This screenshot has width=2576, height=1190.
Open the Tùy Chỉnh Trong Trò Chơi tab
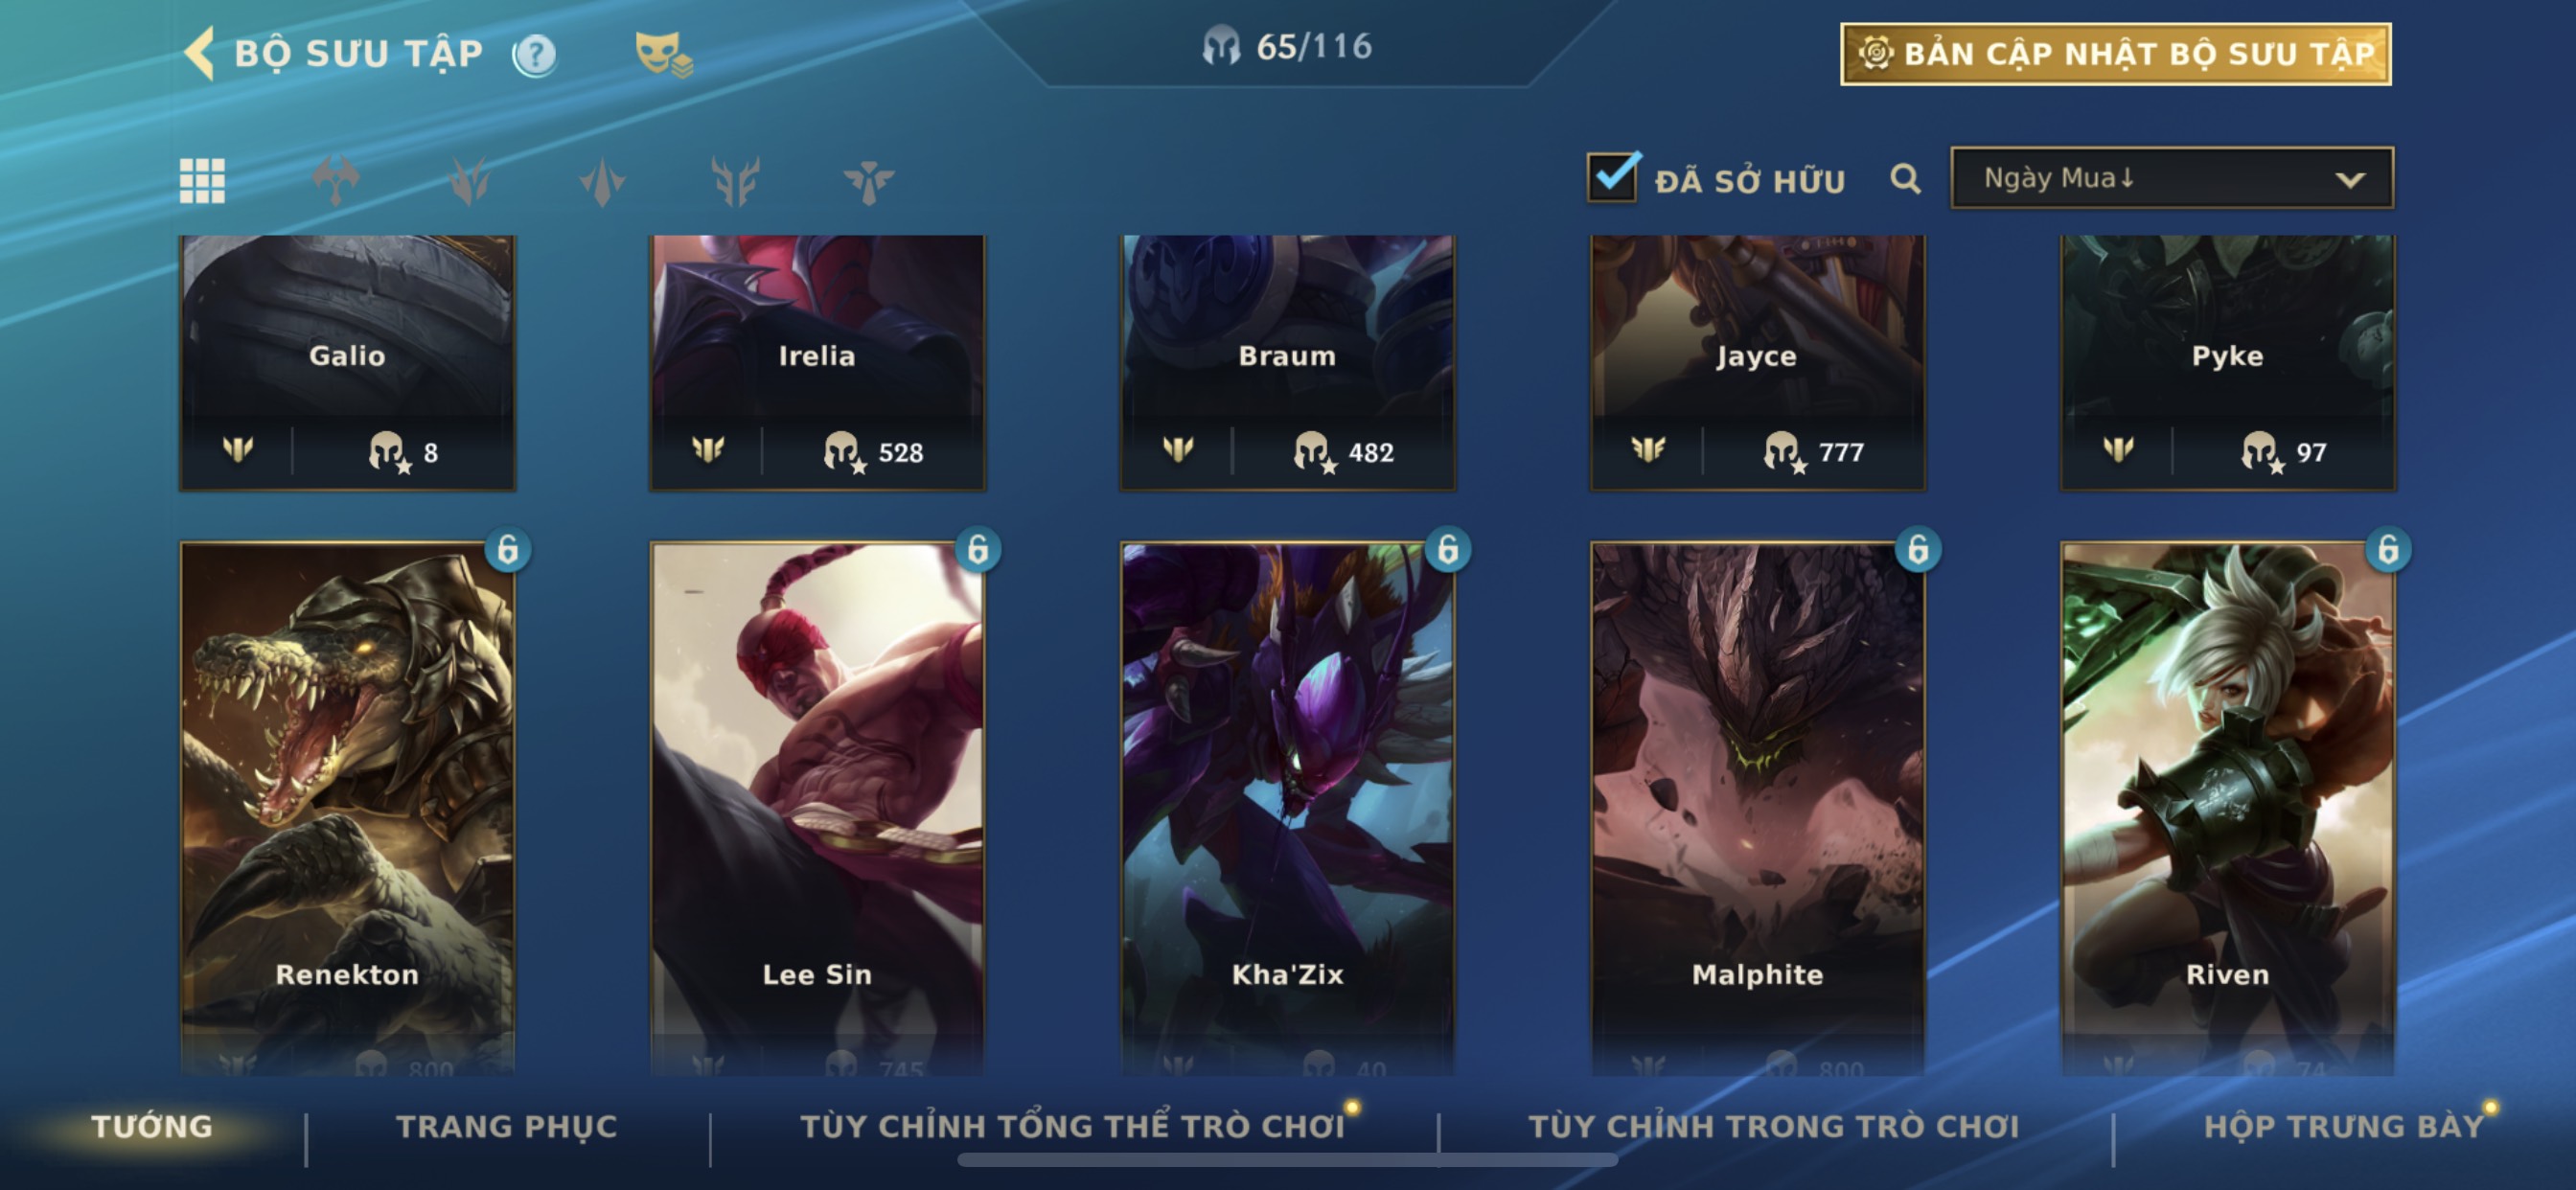click(1773, 1126)
